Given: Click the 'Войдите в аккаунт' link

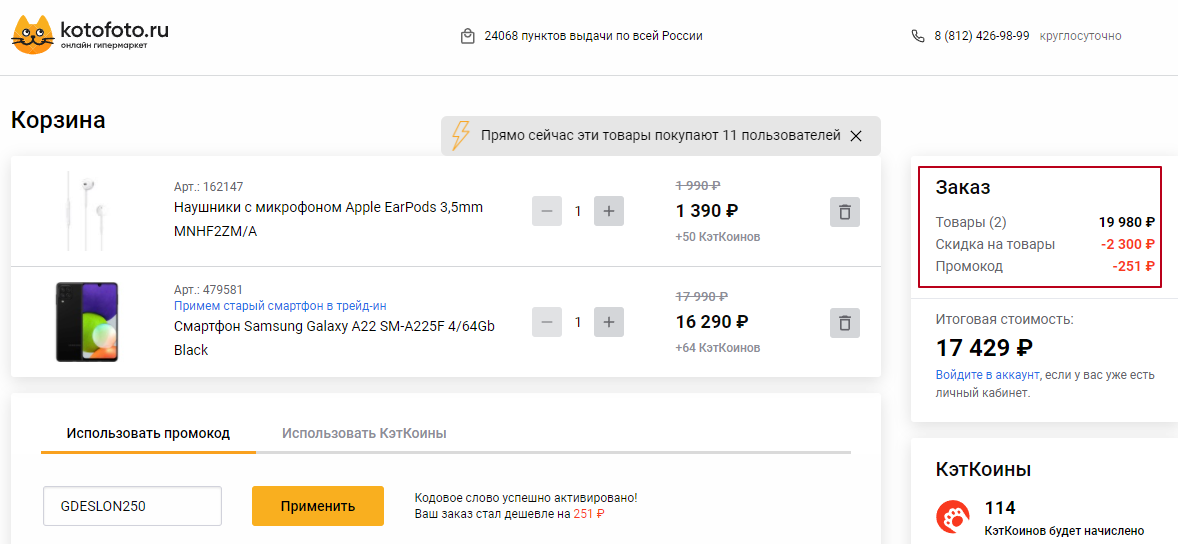Looking at the screenshot, I should 987,375.
